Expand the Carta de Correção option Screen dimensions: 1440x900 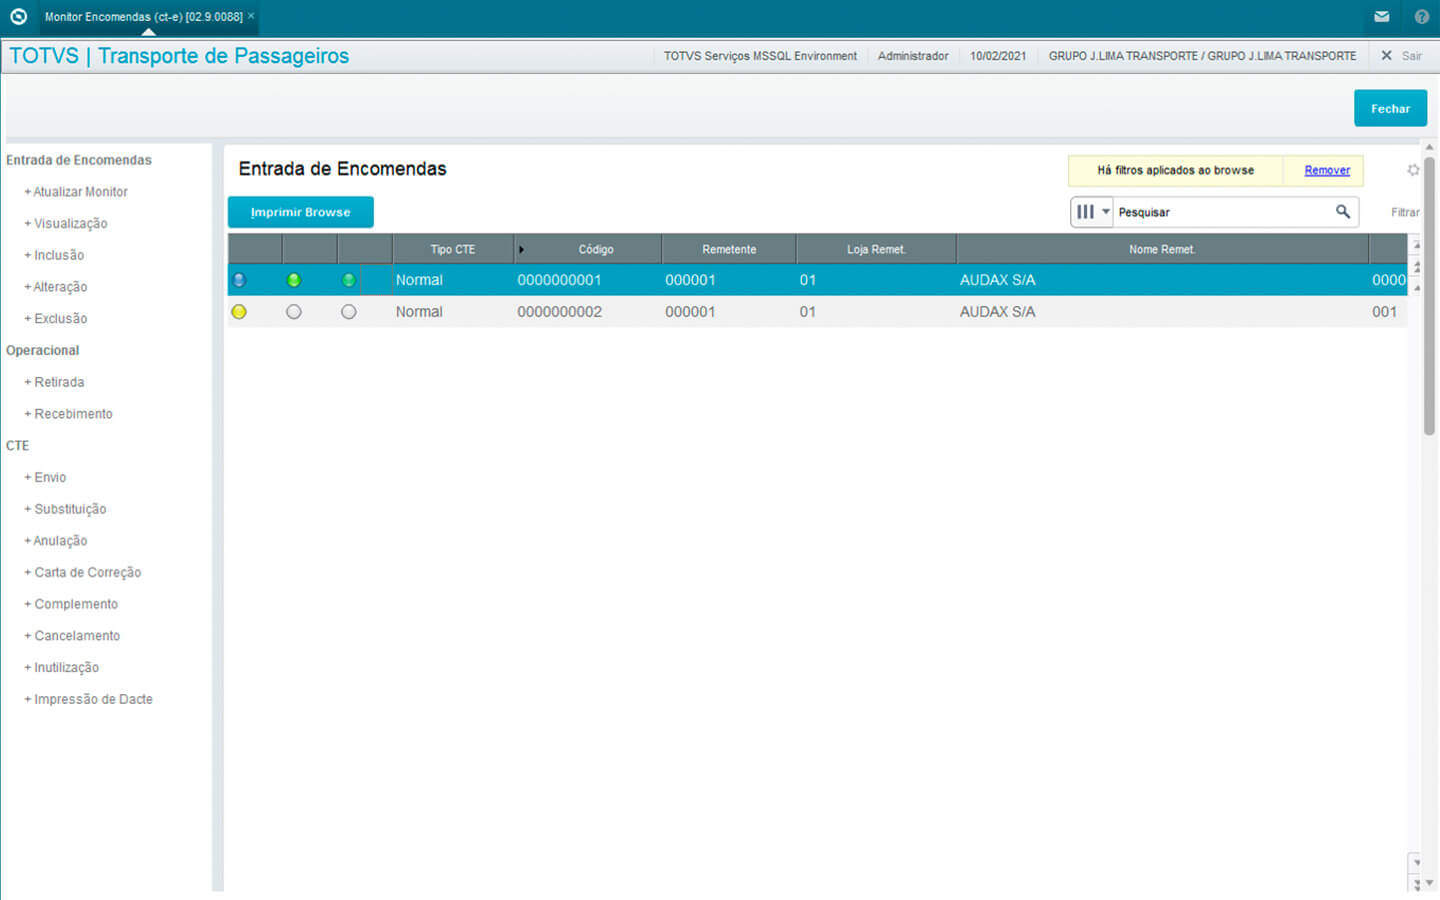[x=87, y=572]
